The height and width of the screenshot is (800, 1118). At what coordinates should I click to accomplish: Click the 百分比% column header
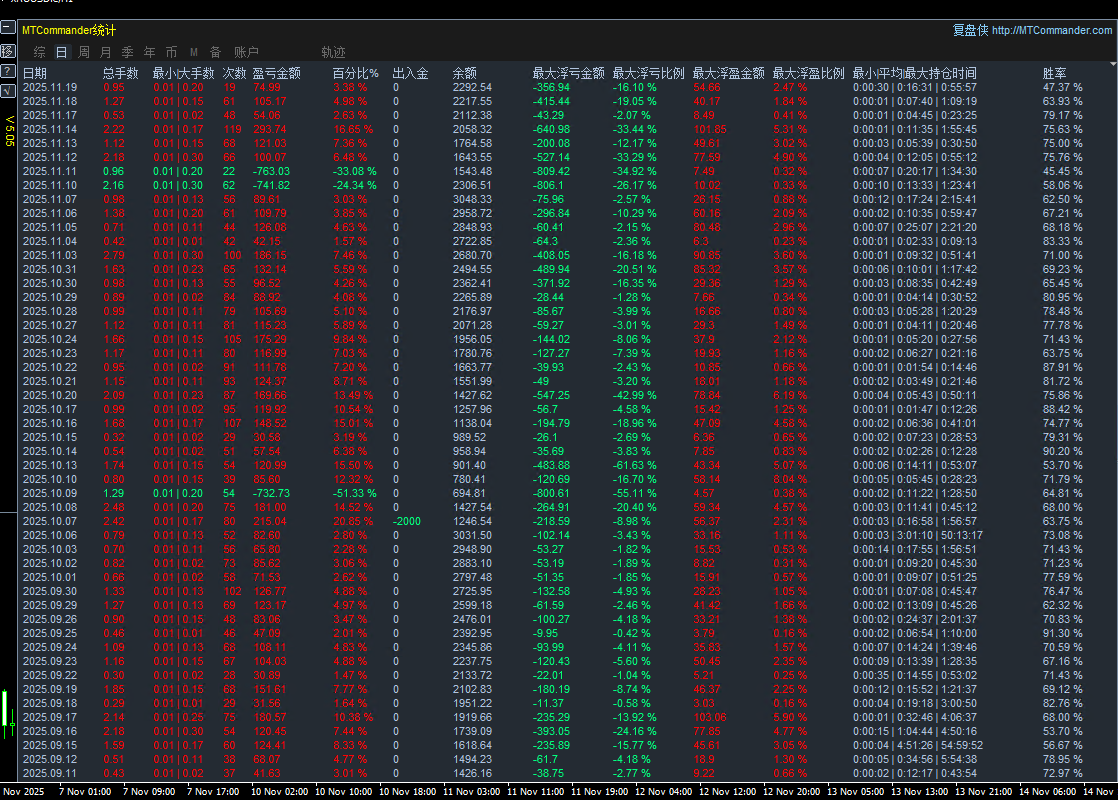click(x=356, y=73)
